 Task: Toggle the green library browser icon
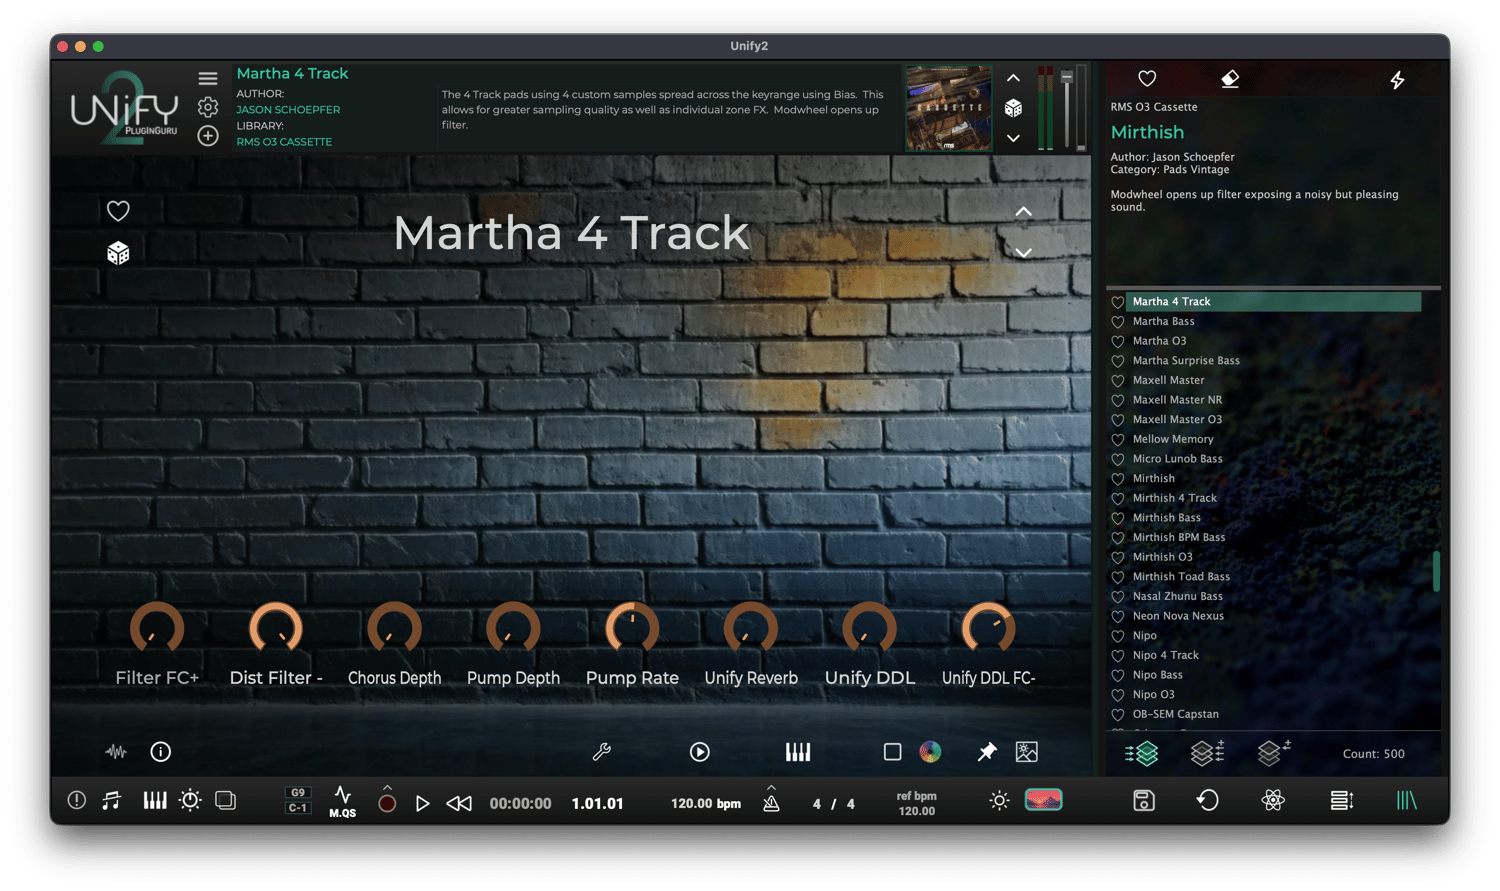[1406, 800]
